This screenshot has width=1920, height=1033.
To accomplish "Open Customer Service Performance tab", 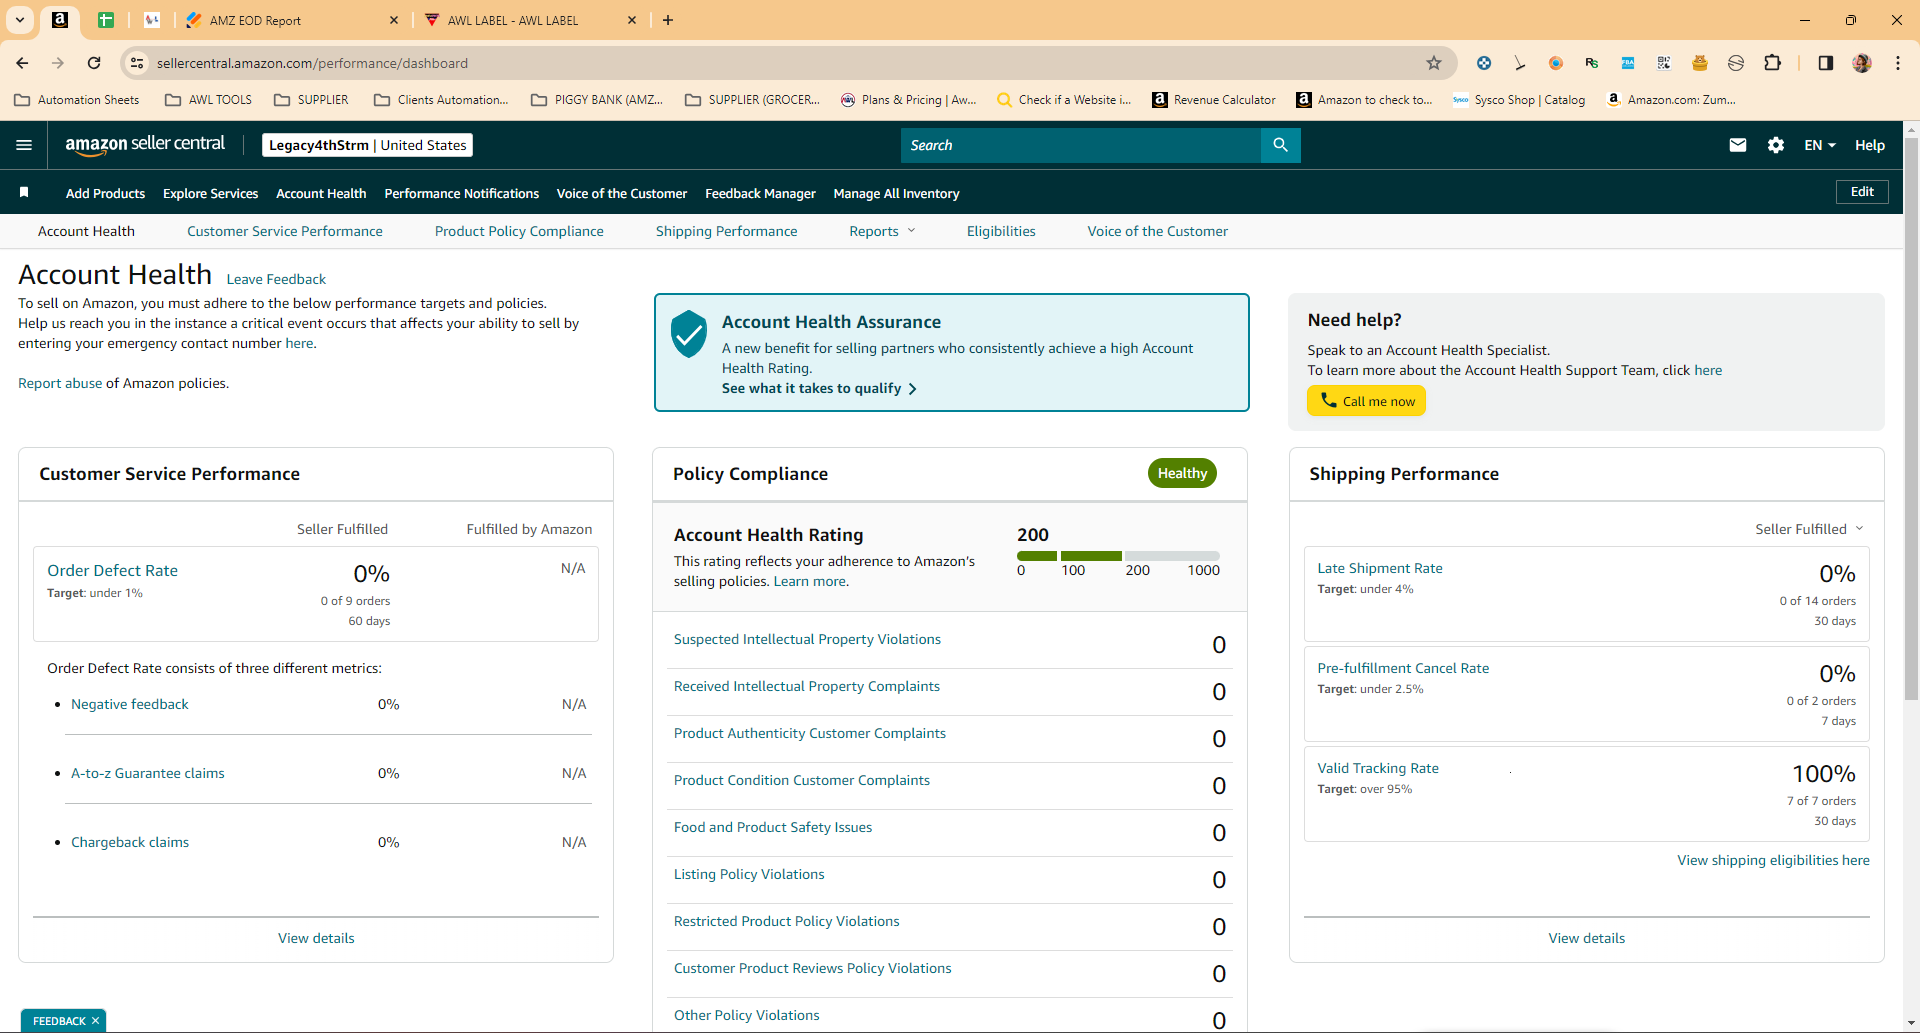I will pyautogui.click(x=284, y=231).
